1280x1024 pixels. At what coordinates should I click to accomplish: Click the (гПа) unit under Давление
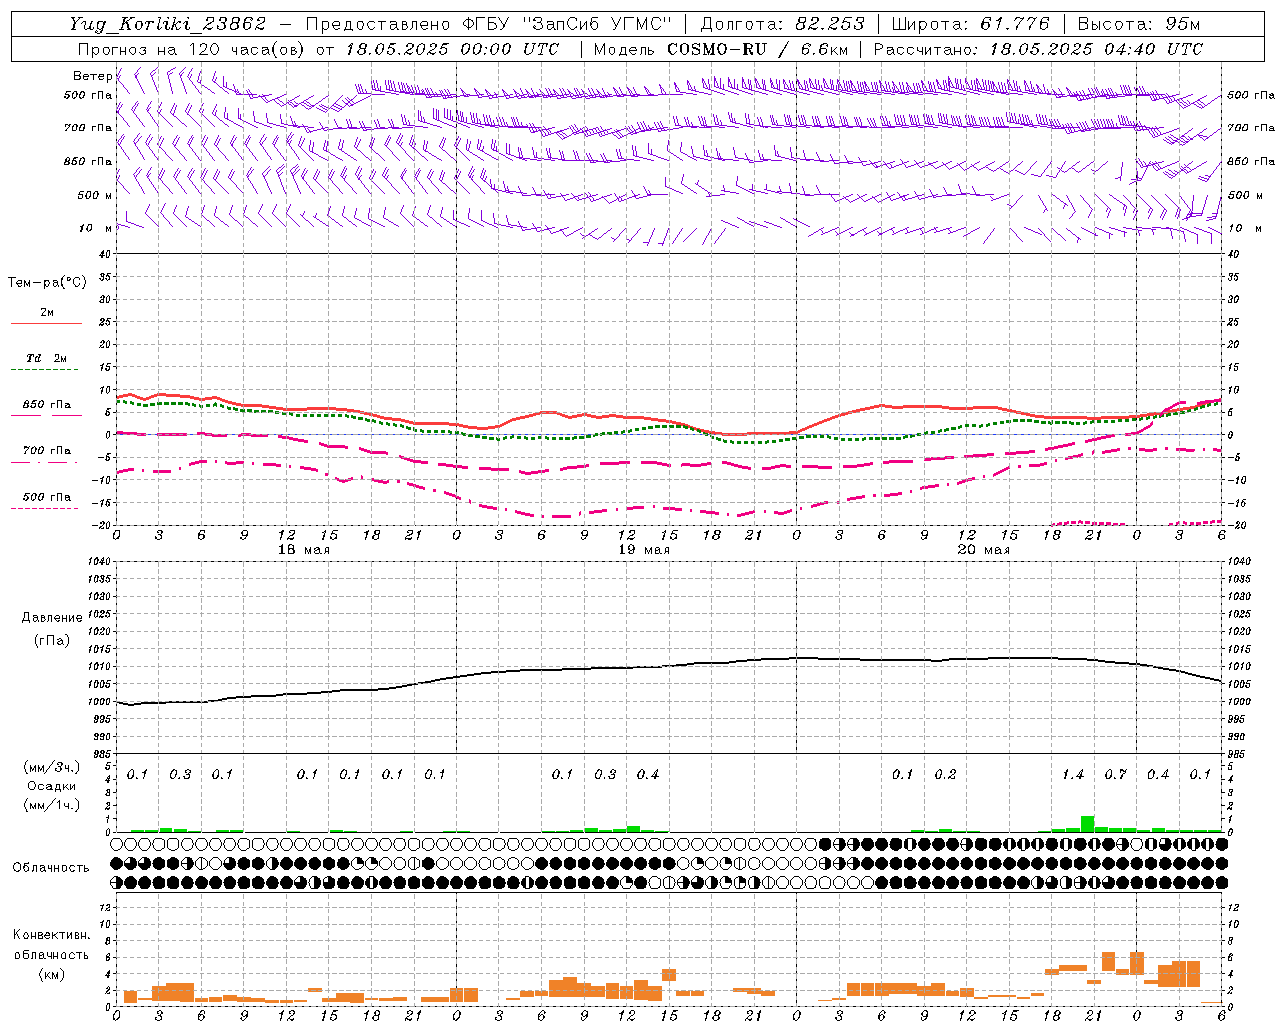52,640
